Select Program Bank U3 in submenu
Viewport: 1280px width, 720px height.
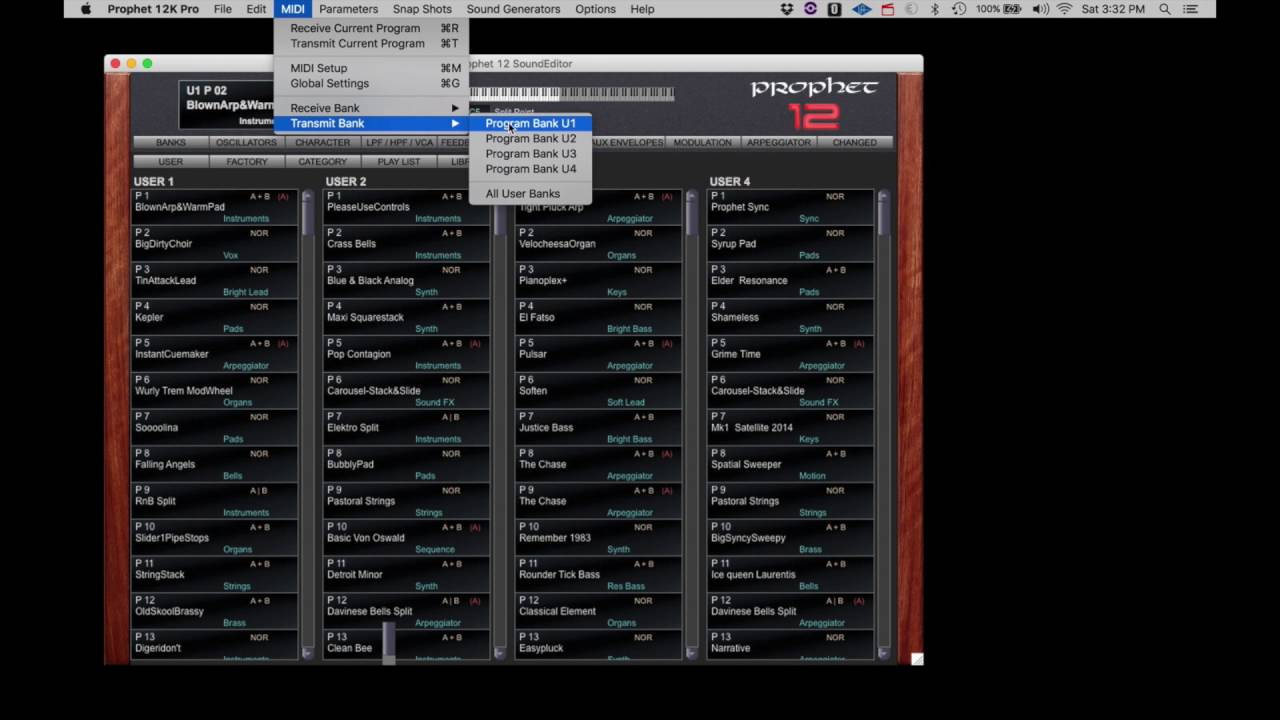[530, 153]
